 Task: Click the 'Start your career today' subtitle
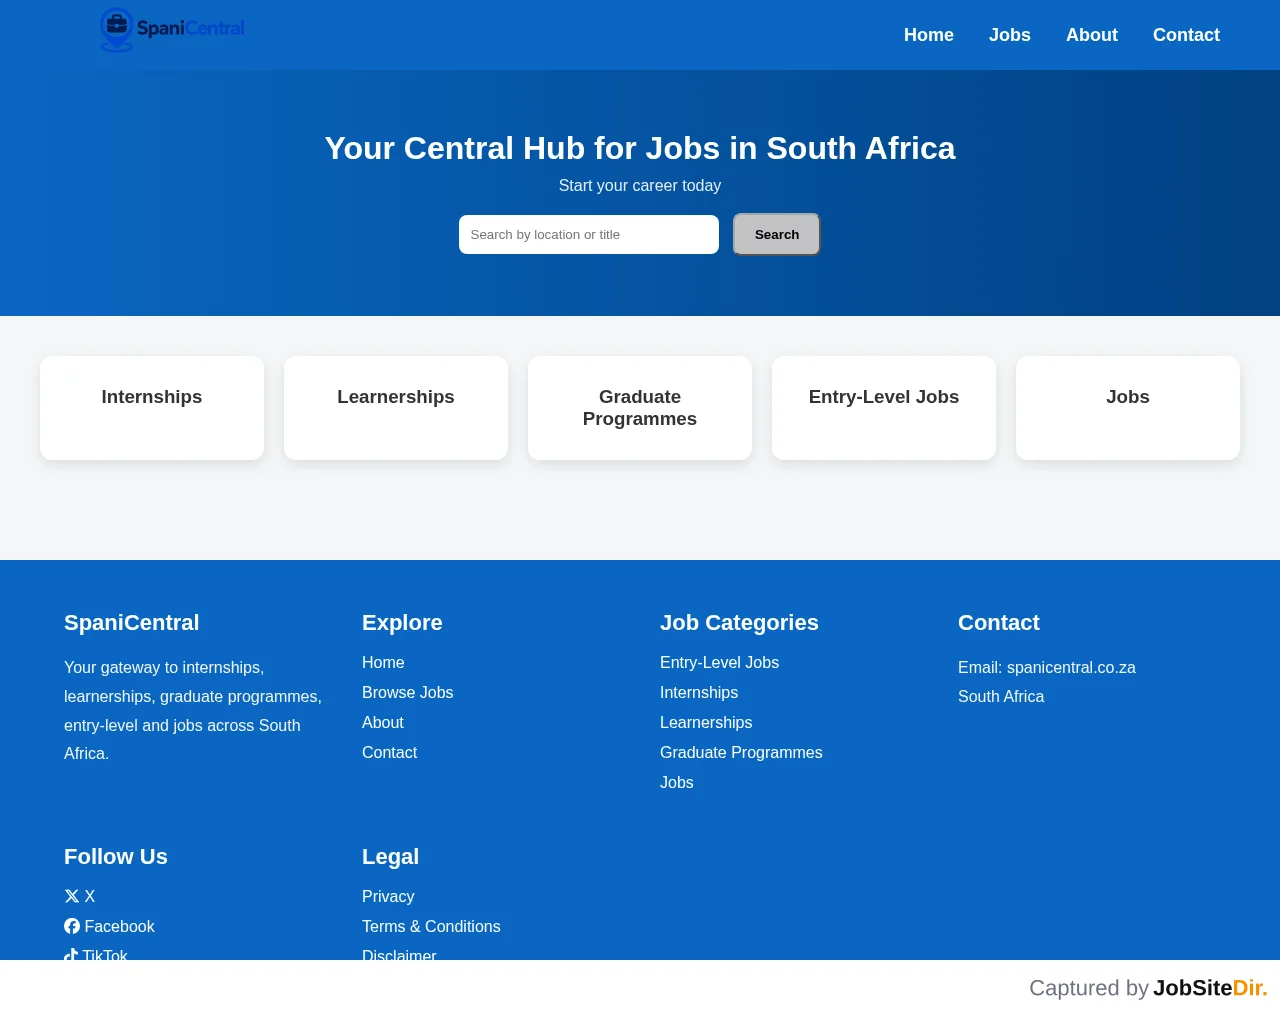click(640, 185)
